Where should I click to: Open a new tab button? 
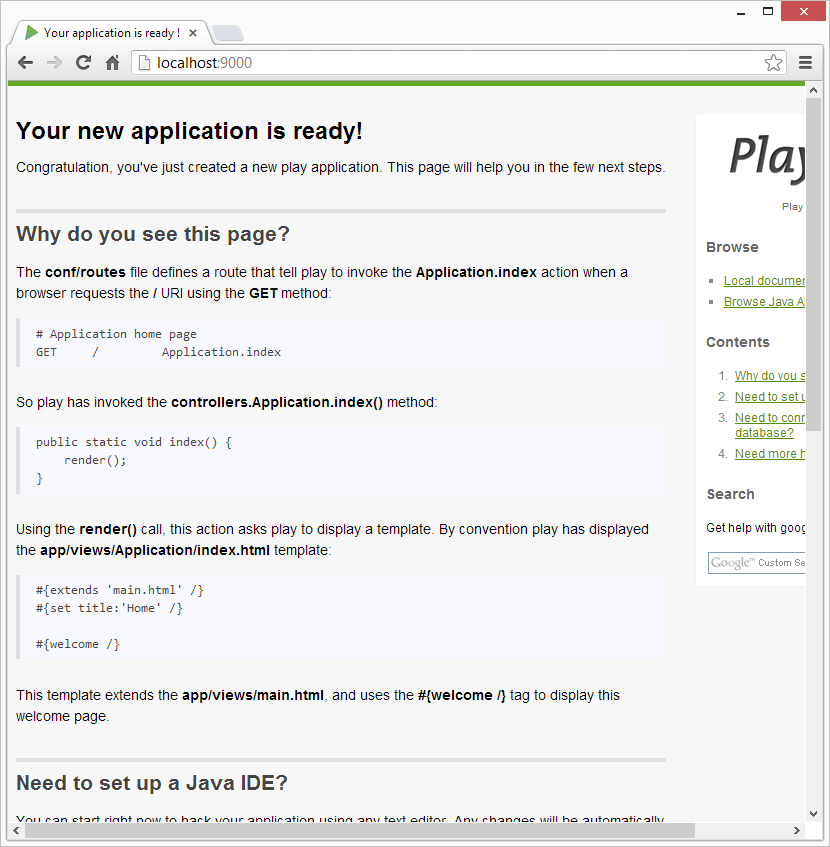point(228,33)
